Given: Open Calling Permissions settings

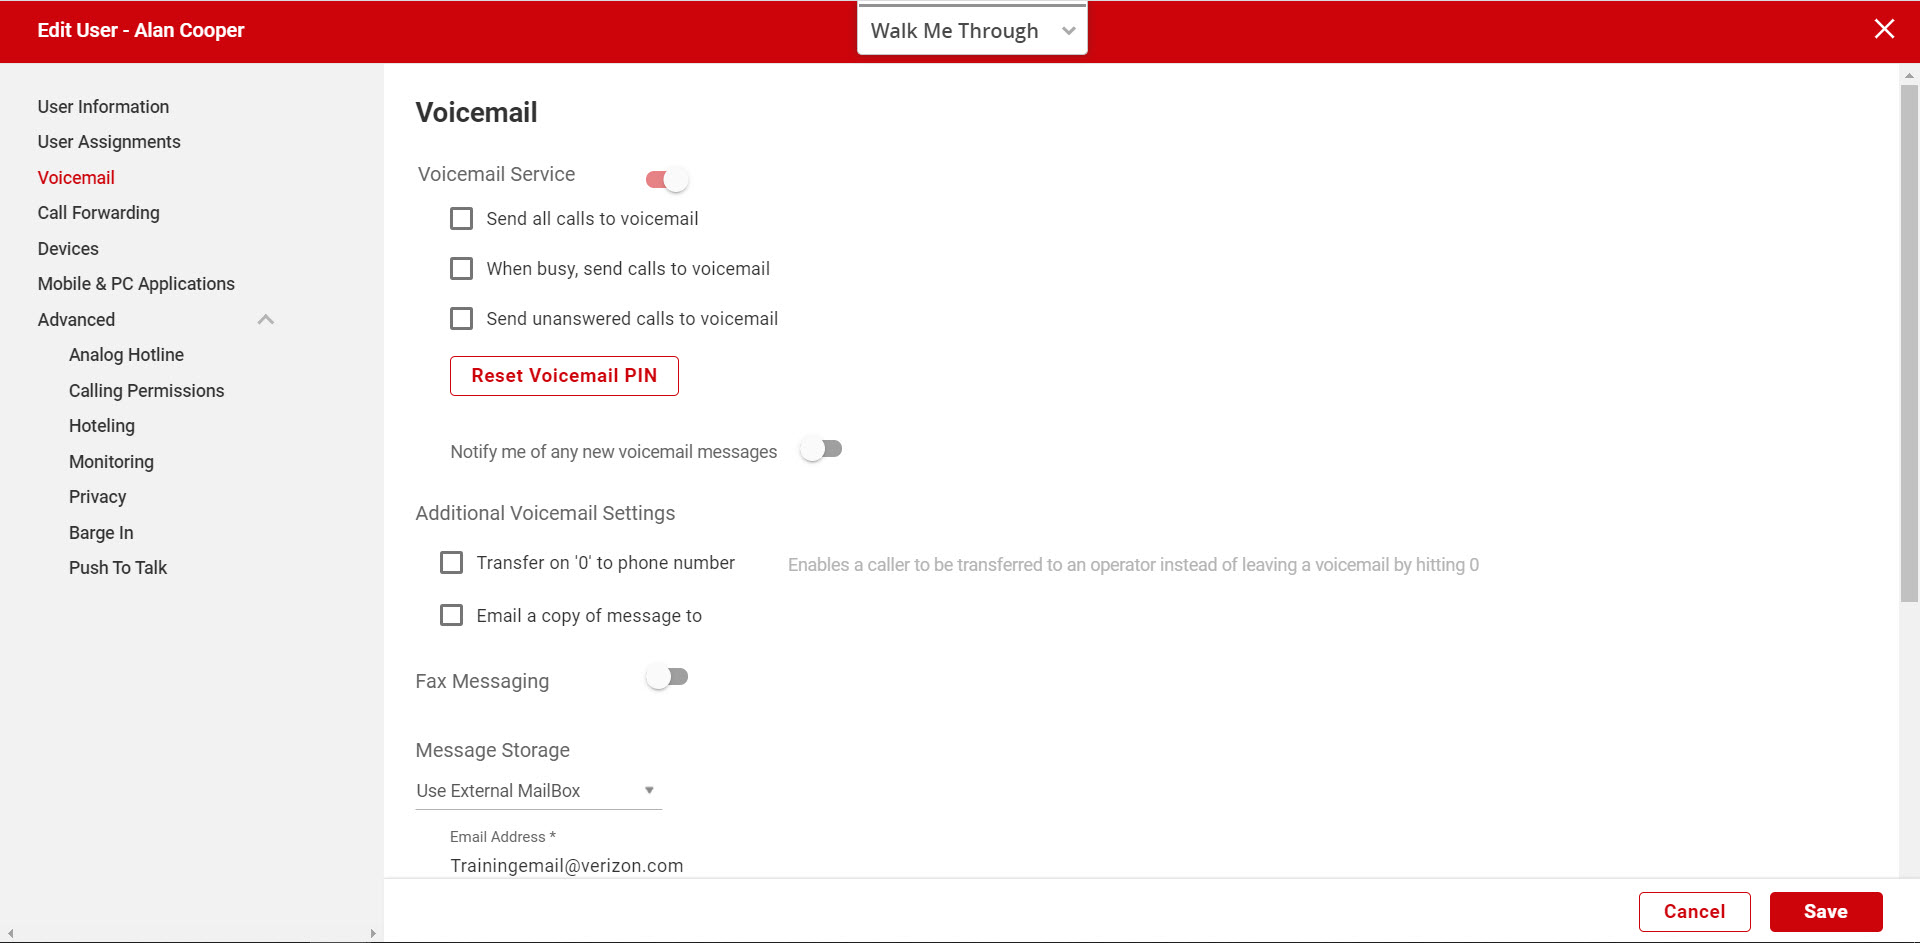Looking at the screenshot, I should click(146, 391).
